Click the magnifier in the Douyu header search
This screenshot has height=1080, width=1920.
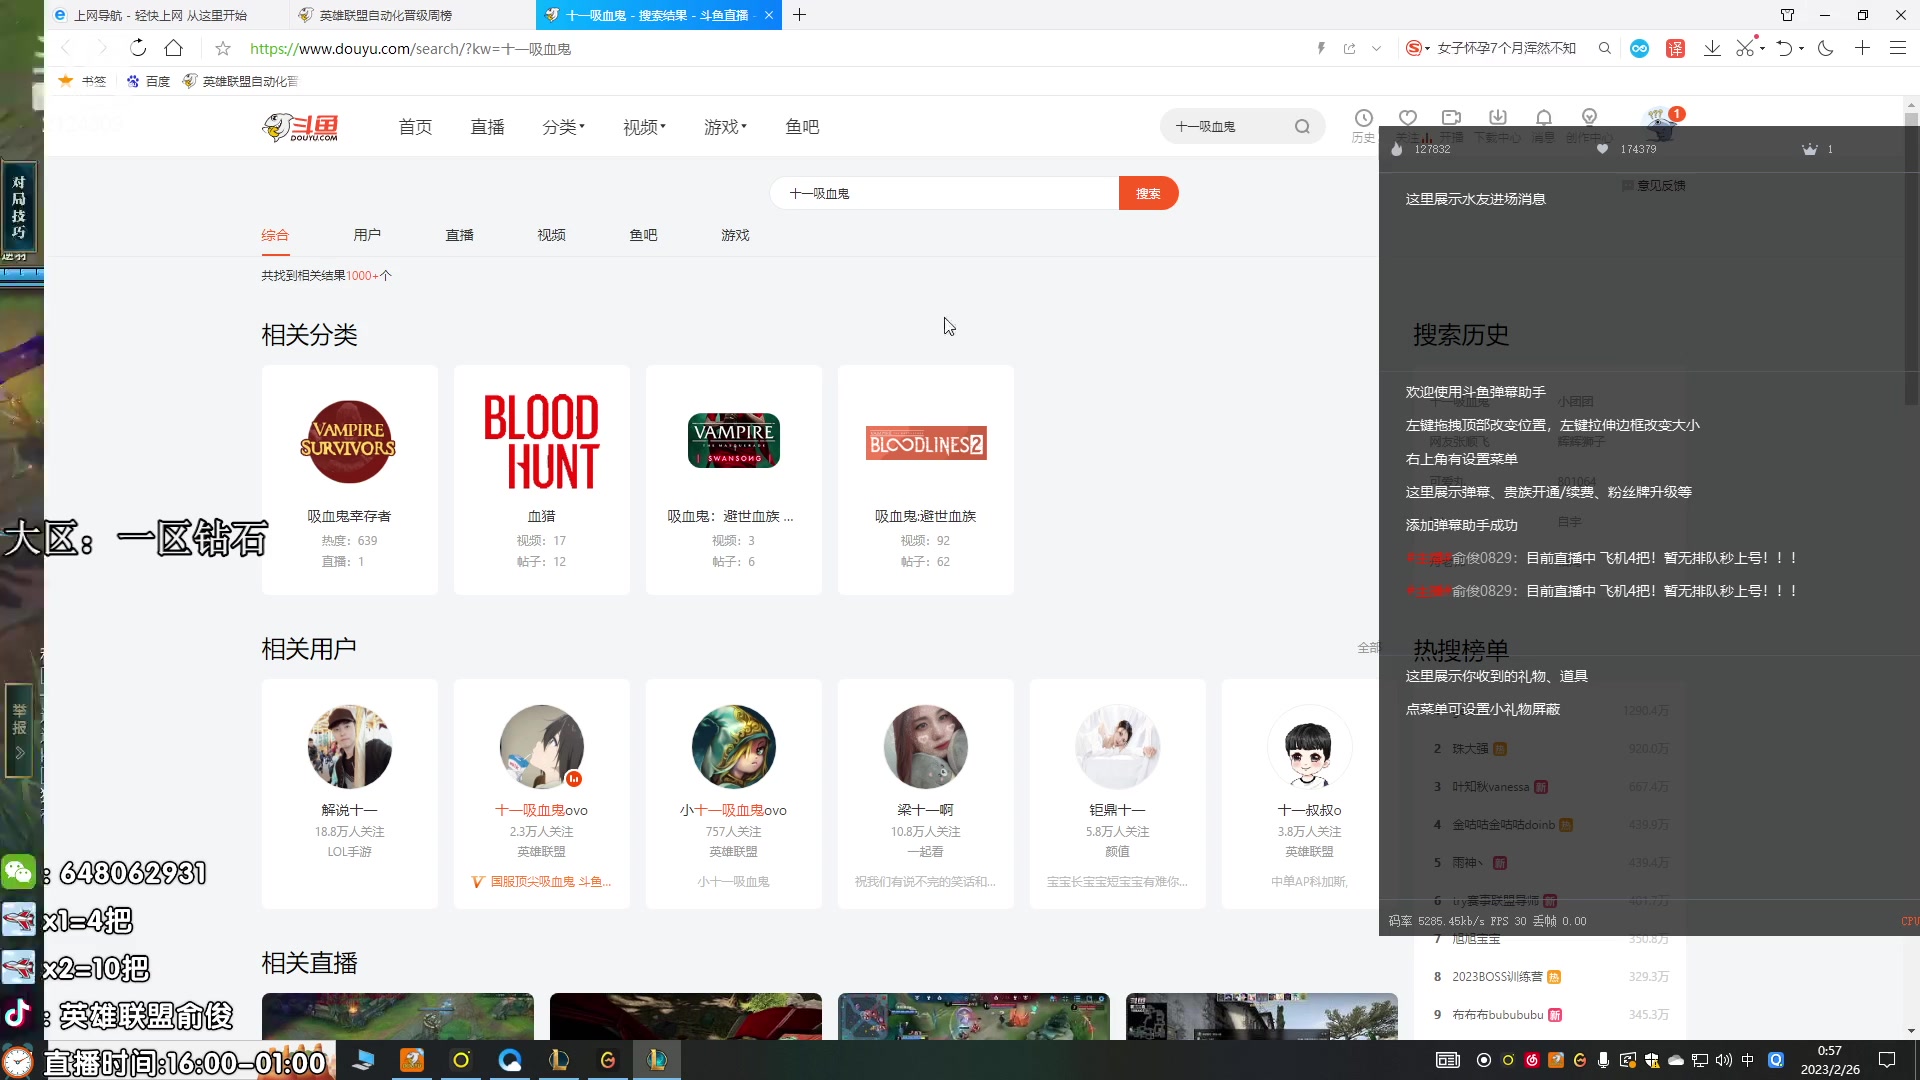[x=1302, y=127]
